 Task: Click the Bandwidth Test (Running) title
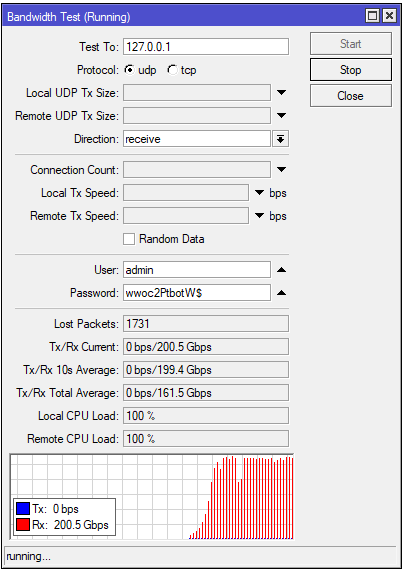point(69,17)
